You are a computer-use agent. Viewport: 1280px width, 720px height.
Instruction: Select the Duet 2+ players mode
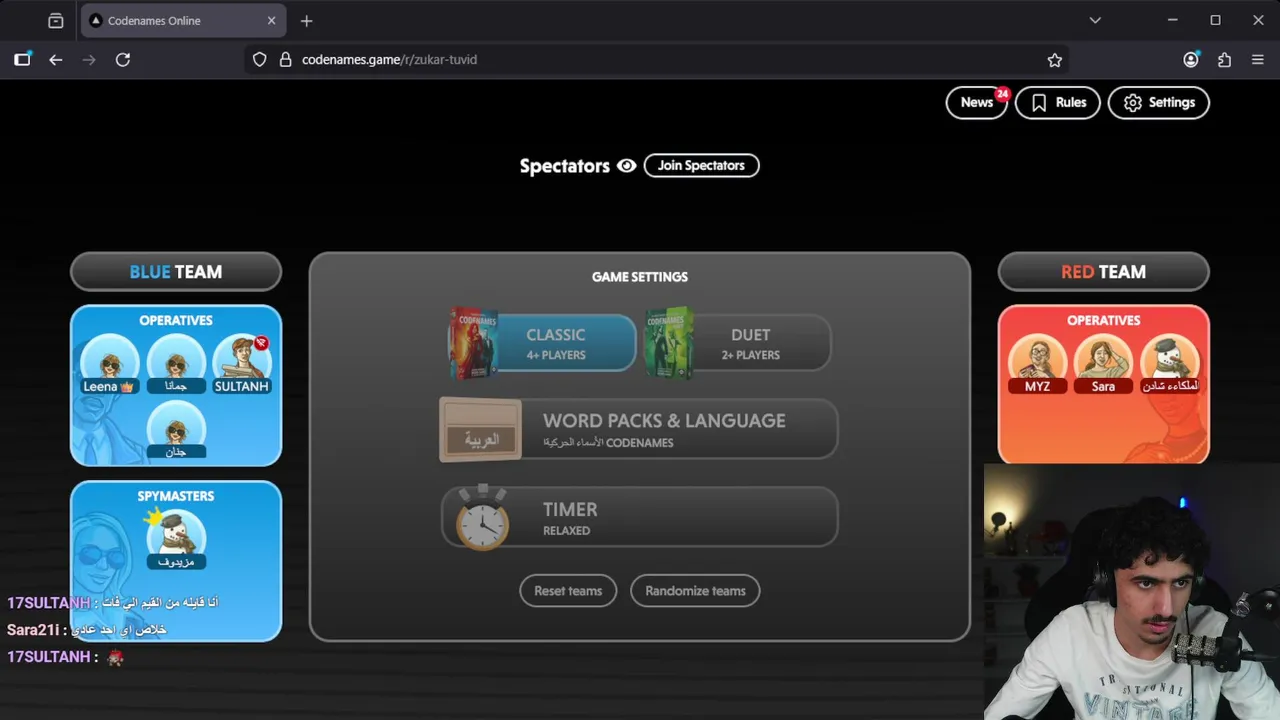coord(738,343)
